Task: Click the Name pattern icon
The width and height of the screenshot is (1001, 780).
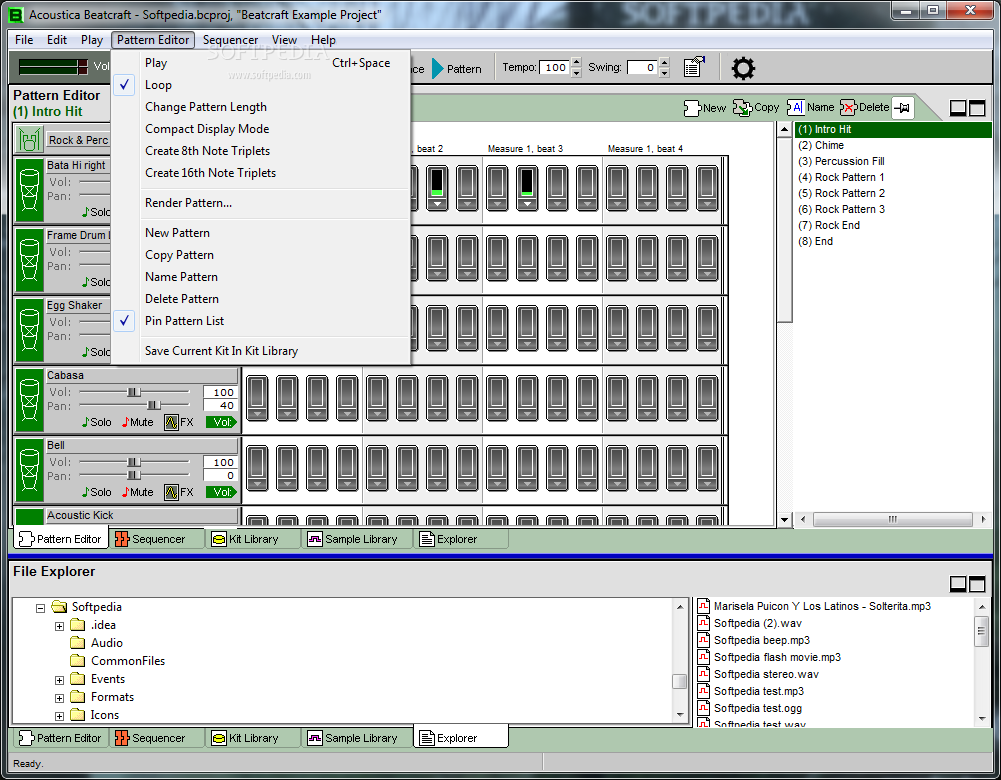Action: click(x=795, y=107)
